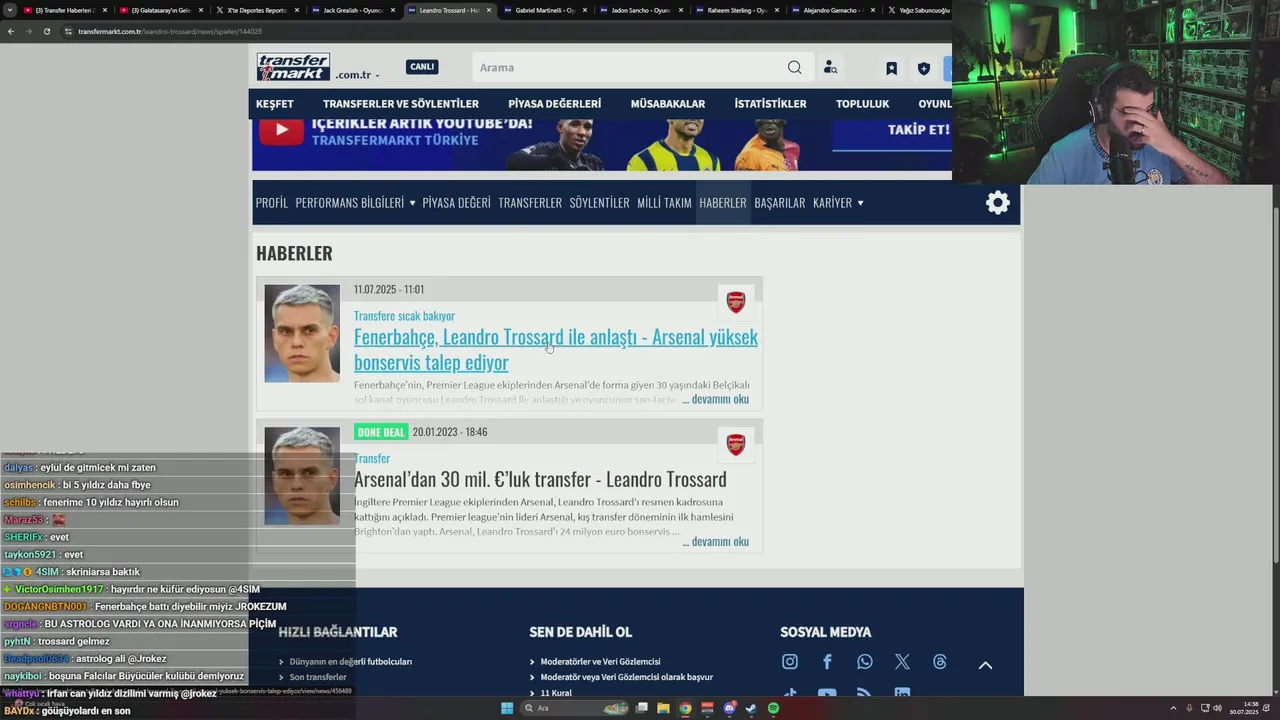Click the Transfermarkt logo
The image size is (1280, 720).
293,67
